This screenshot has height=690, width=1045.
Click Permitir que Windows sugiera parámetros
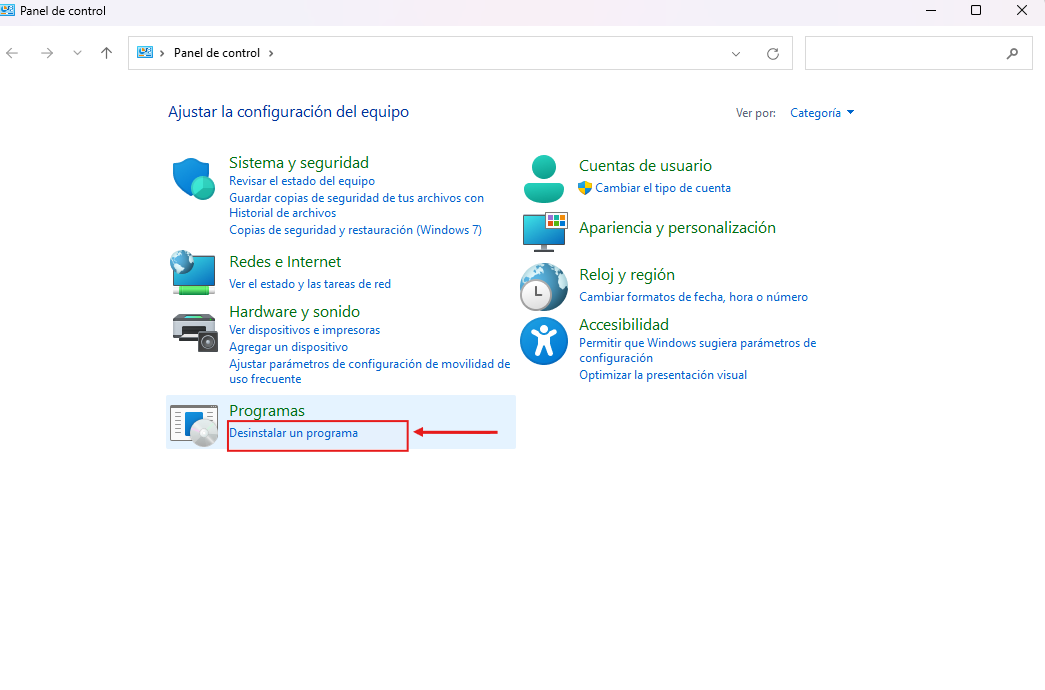pos(697,351)
